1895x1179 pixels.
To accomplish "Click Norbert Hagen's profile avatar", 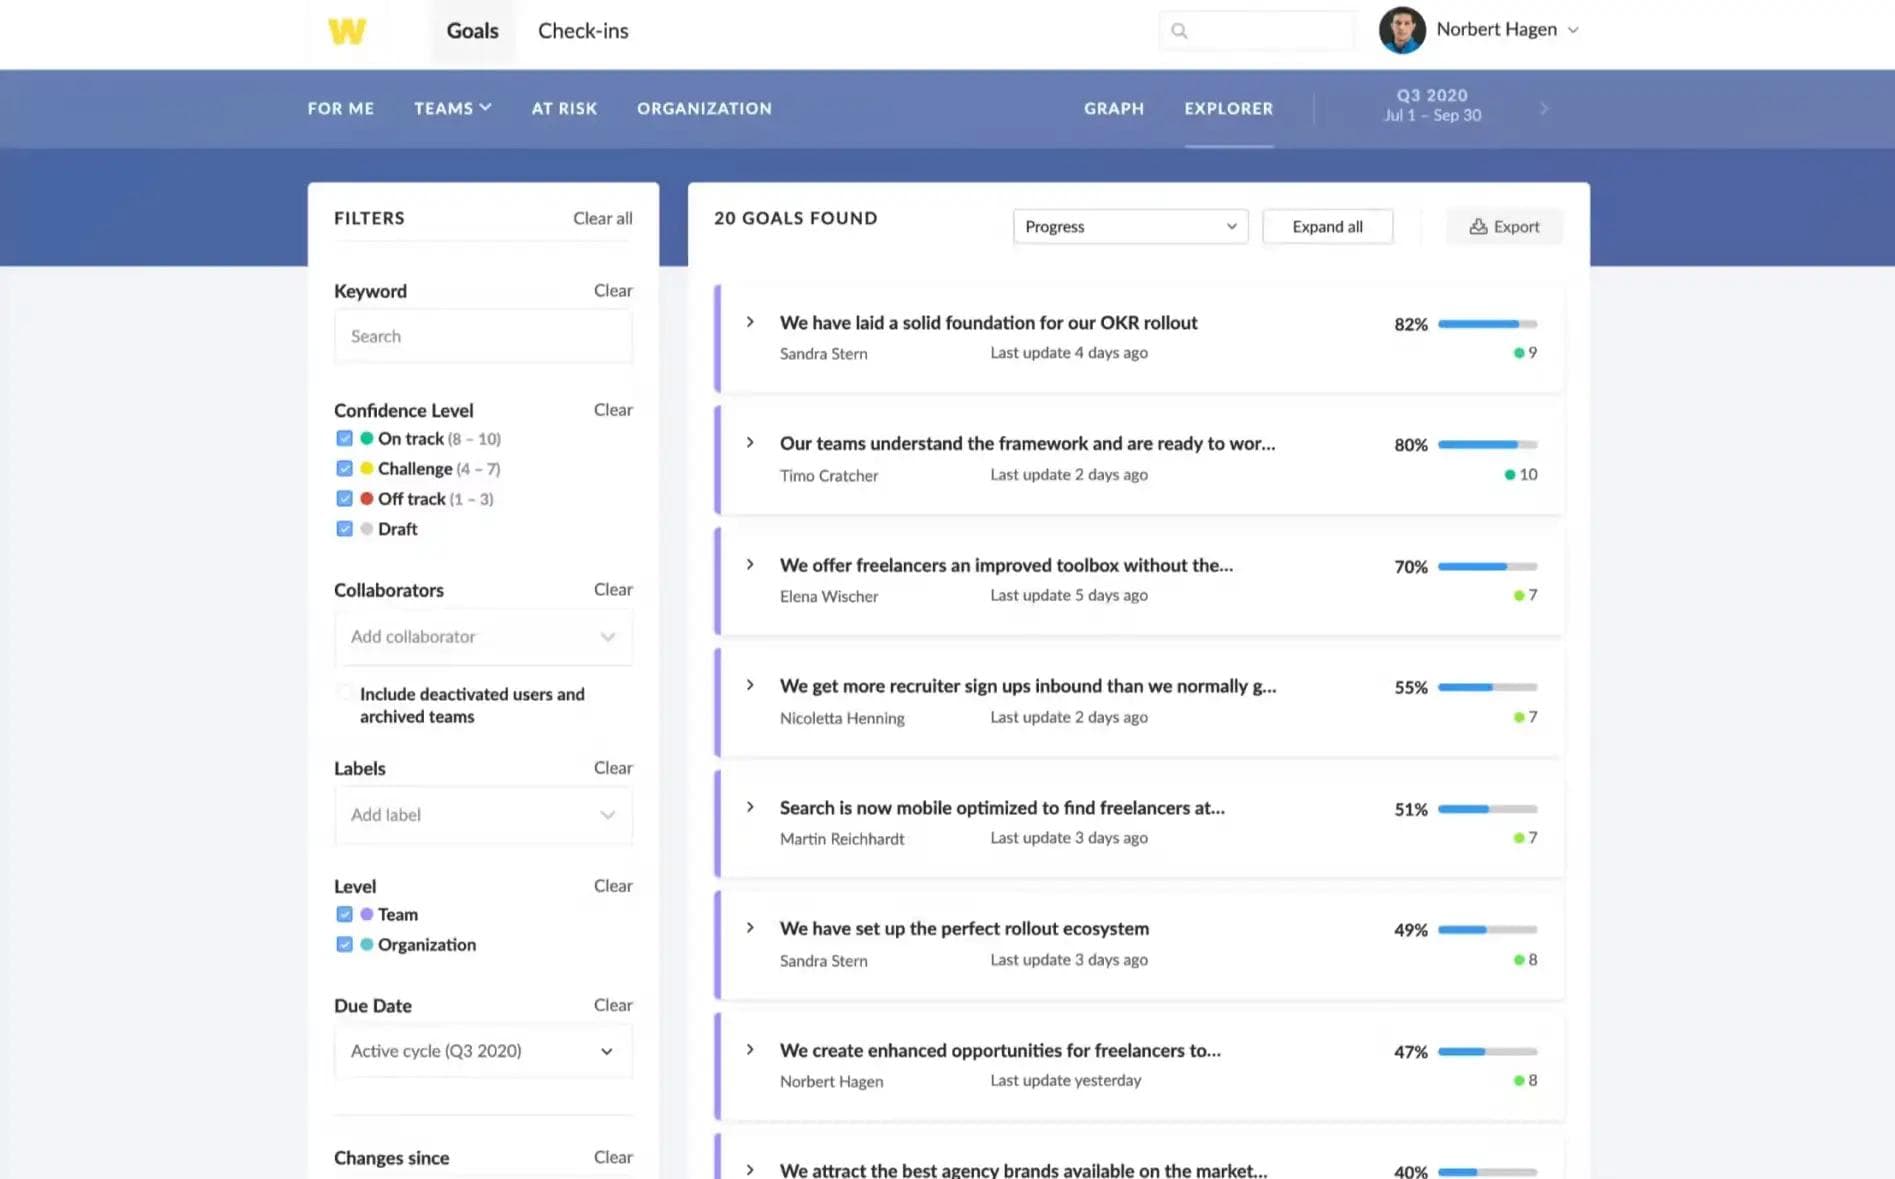I will 1400,30.
